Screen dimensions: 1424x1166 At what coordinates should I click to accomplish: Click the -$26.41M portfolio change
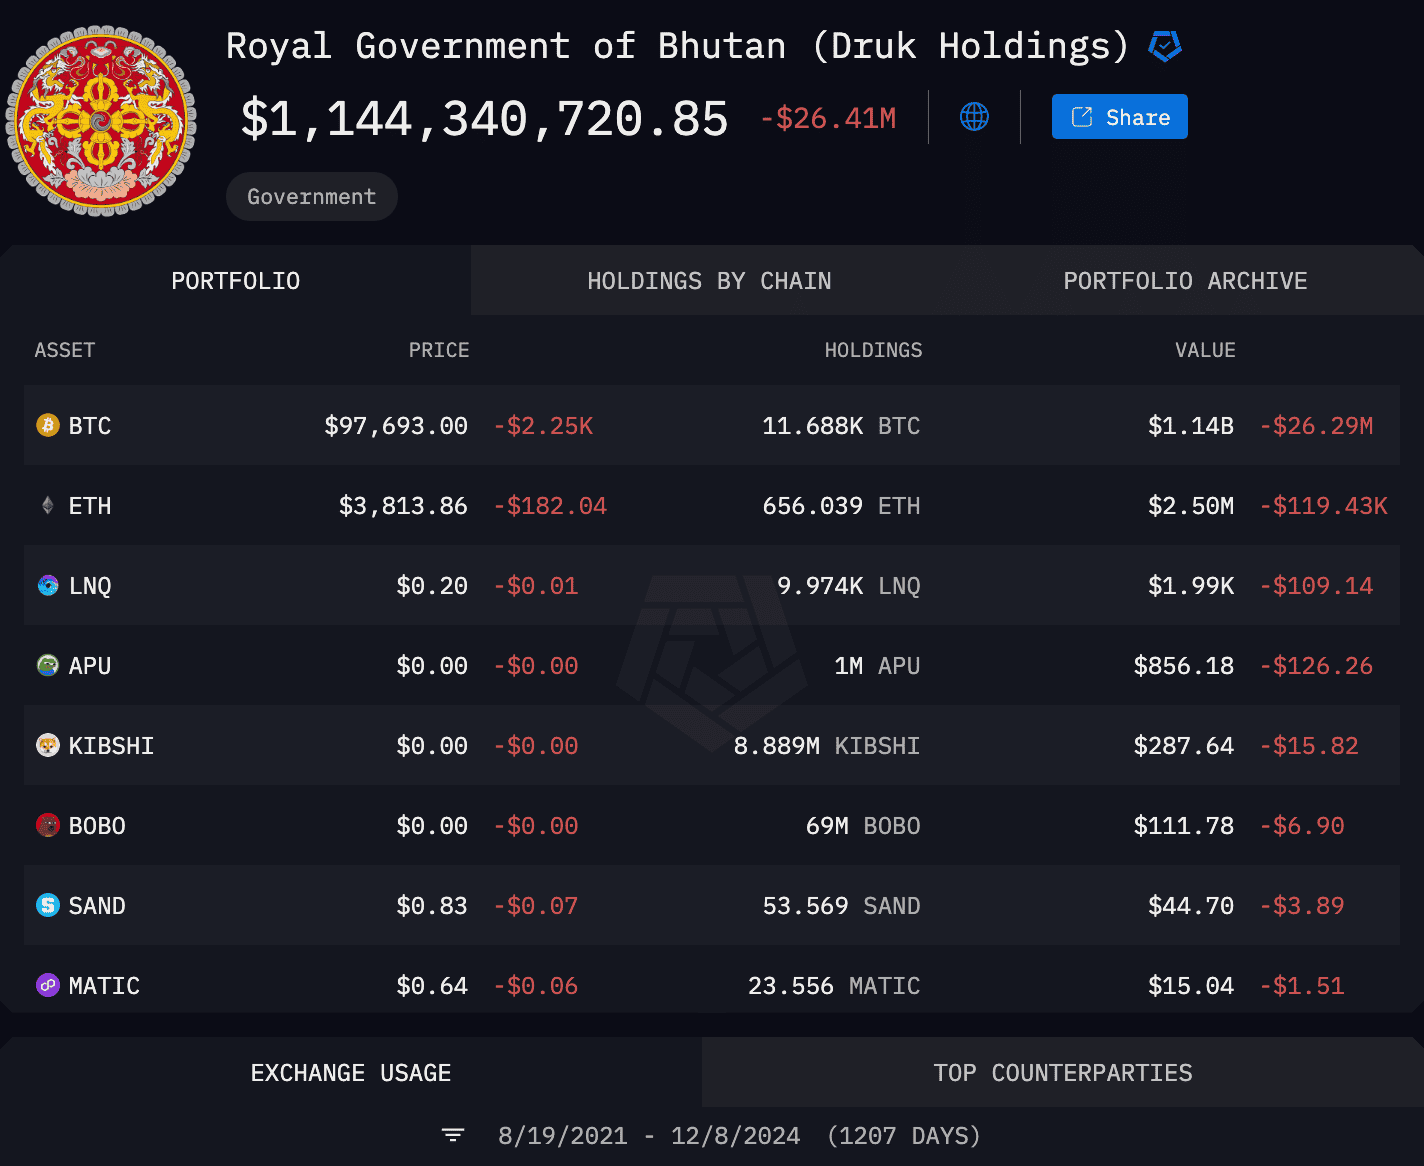point(828,118)
